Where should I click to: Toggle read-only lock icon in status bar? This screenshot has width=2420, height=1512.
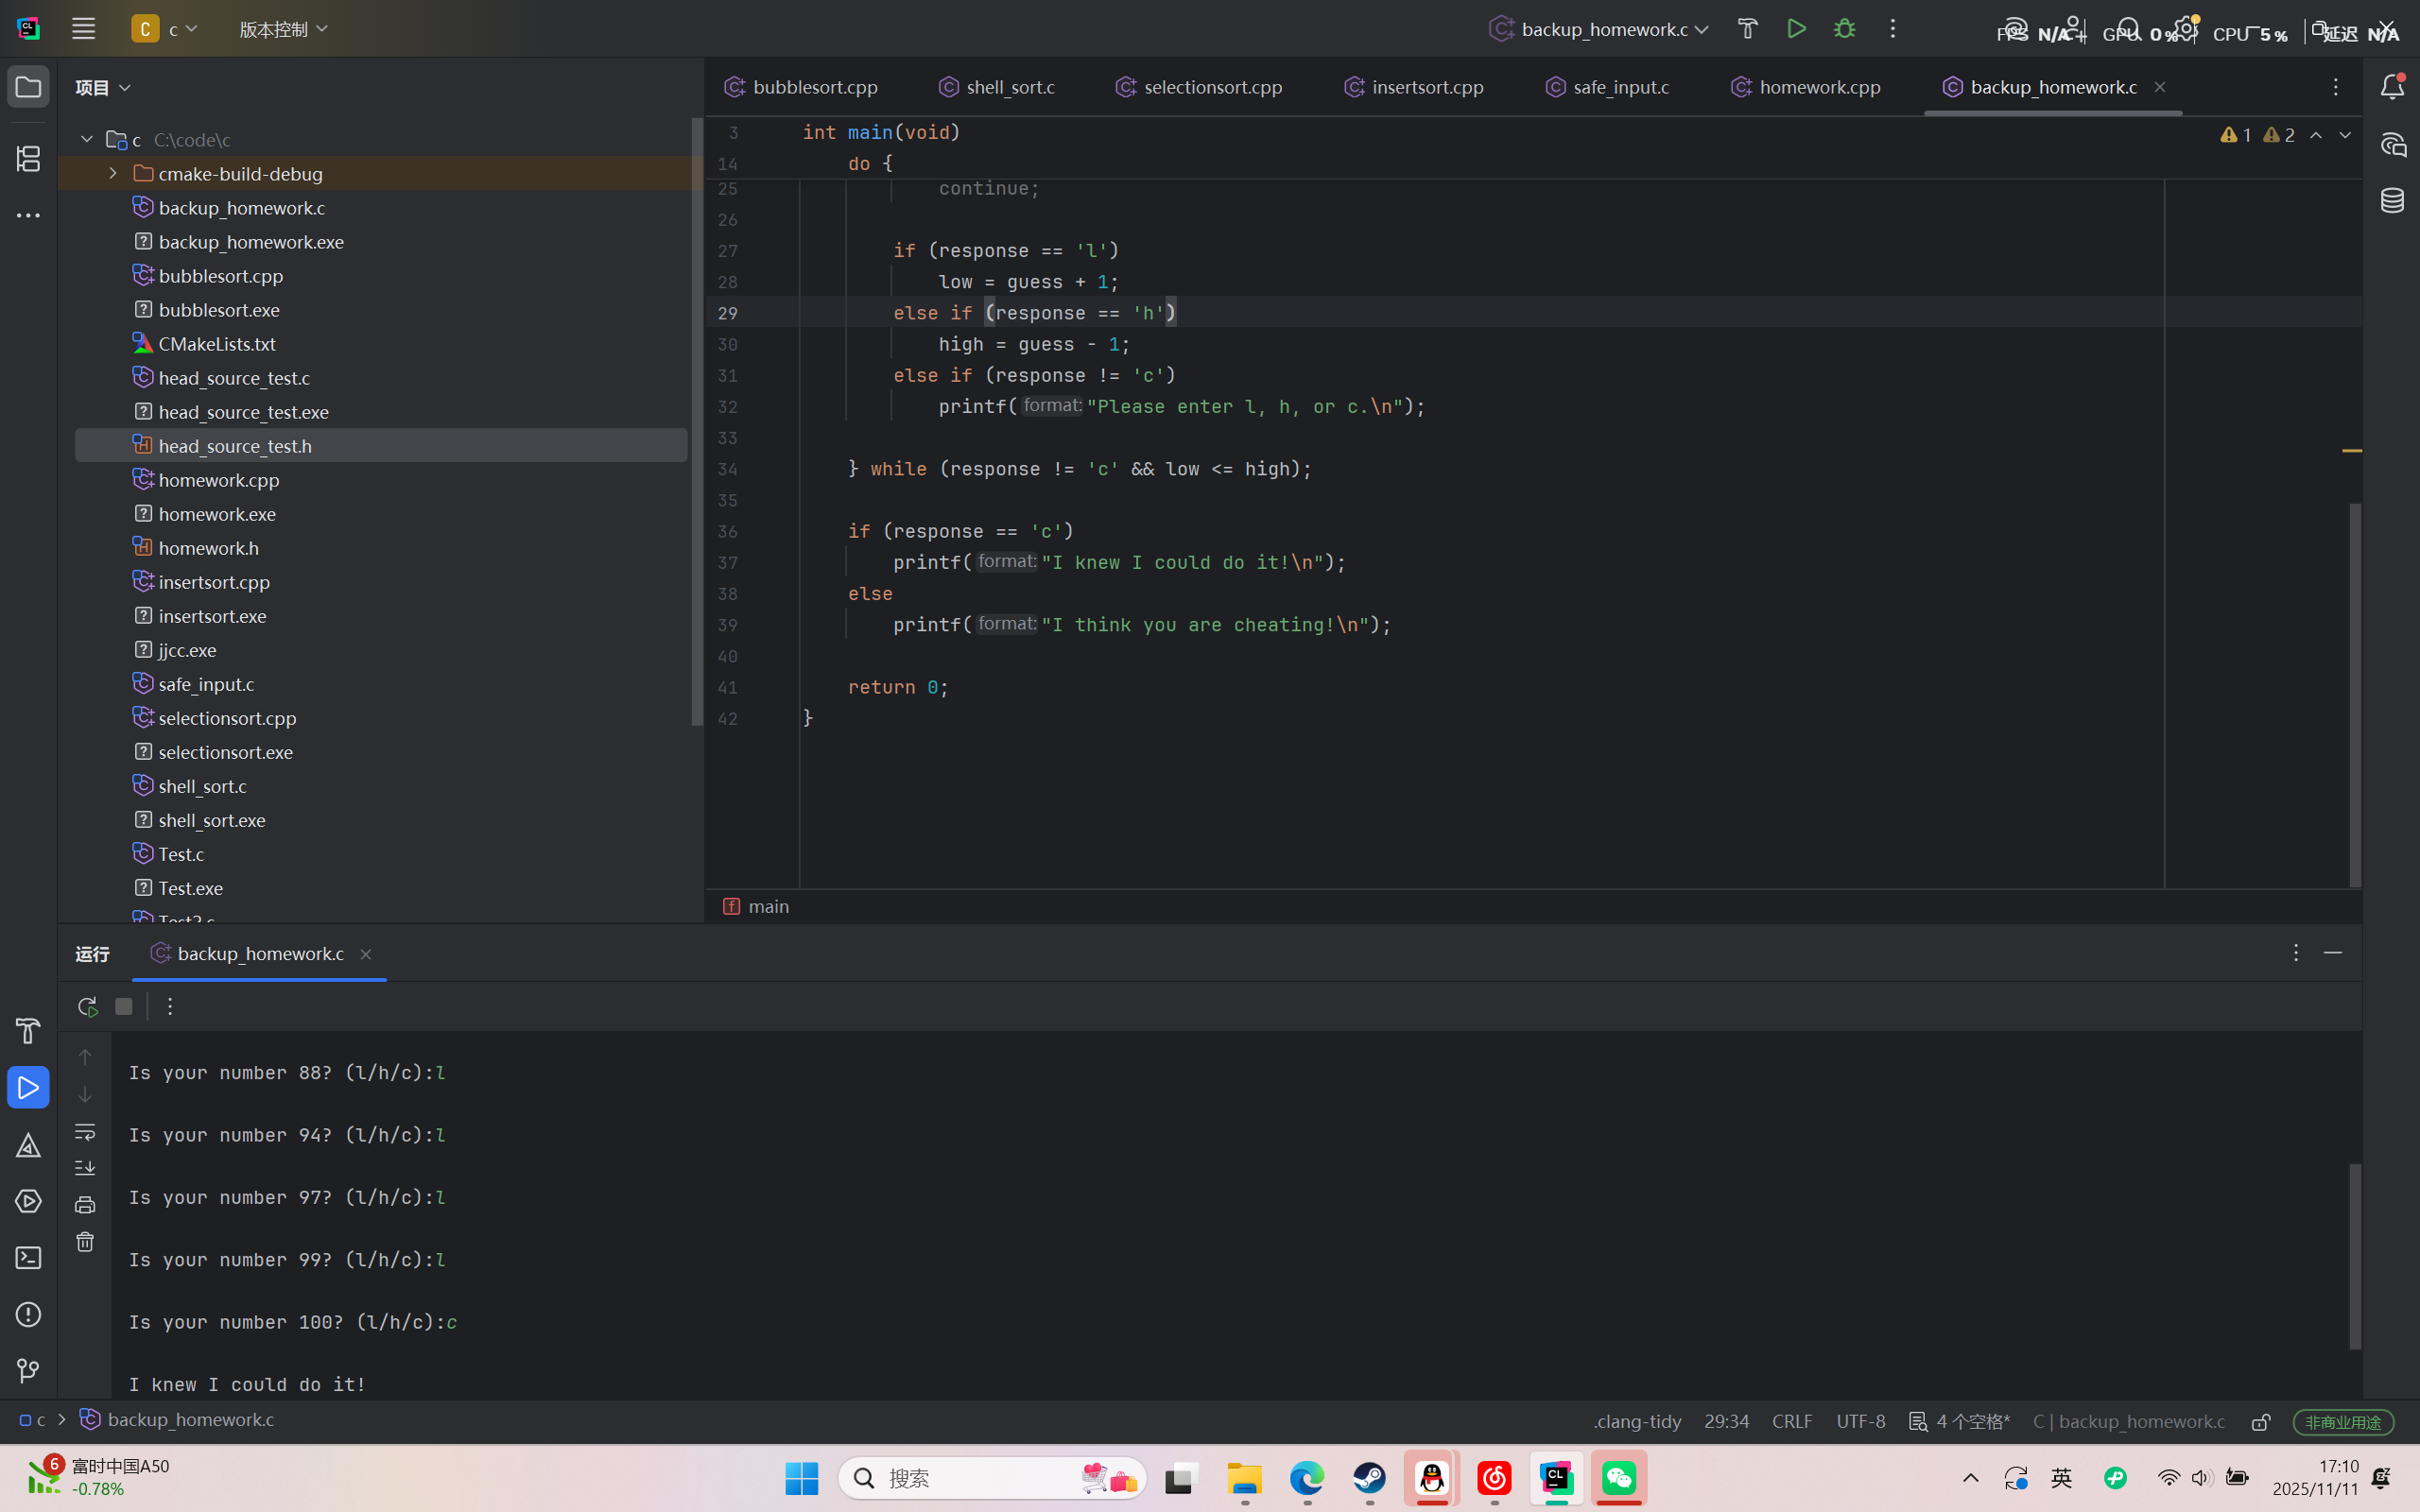[2261, 1421]
